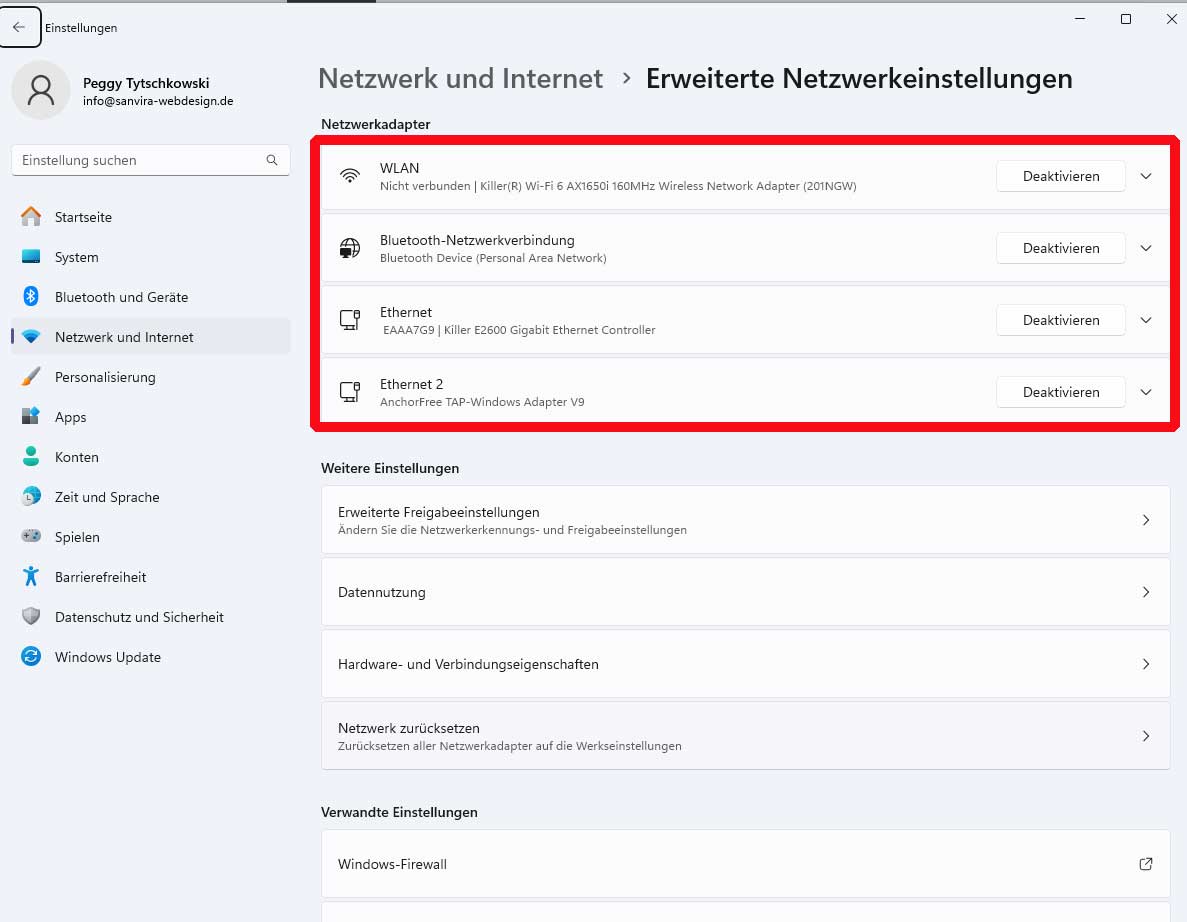Click Bluetooth Device (Personal Area Network) text
The width and height of the screenshot is (1187, 922).
493,257
